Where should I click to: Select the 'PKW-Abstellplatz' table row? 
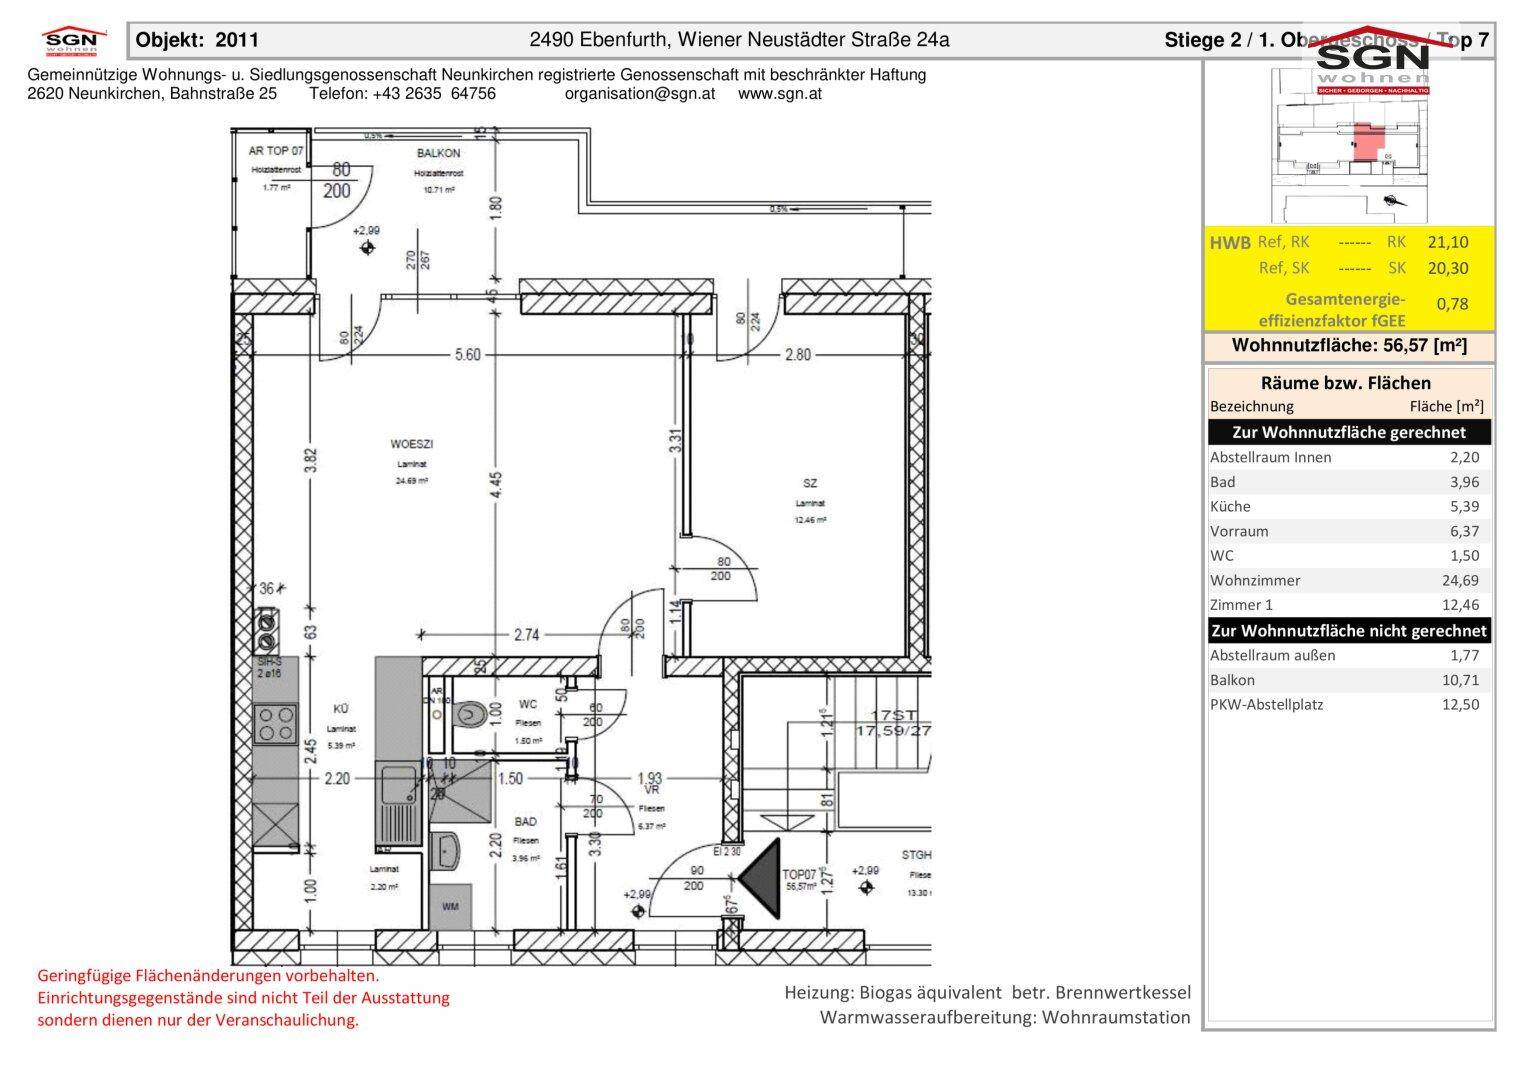pyautogui.click(x=1350, y=704)
